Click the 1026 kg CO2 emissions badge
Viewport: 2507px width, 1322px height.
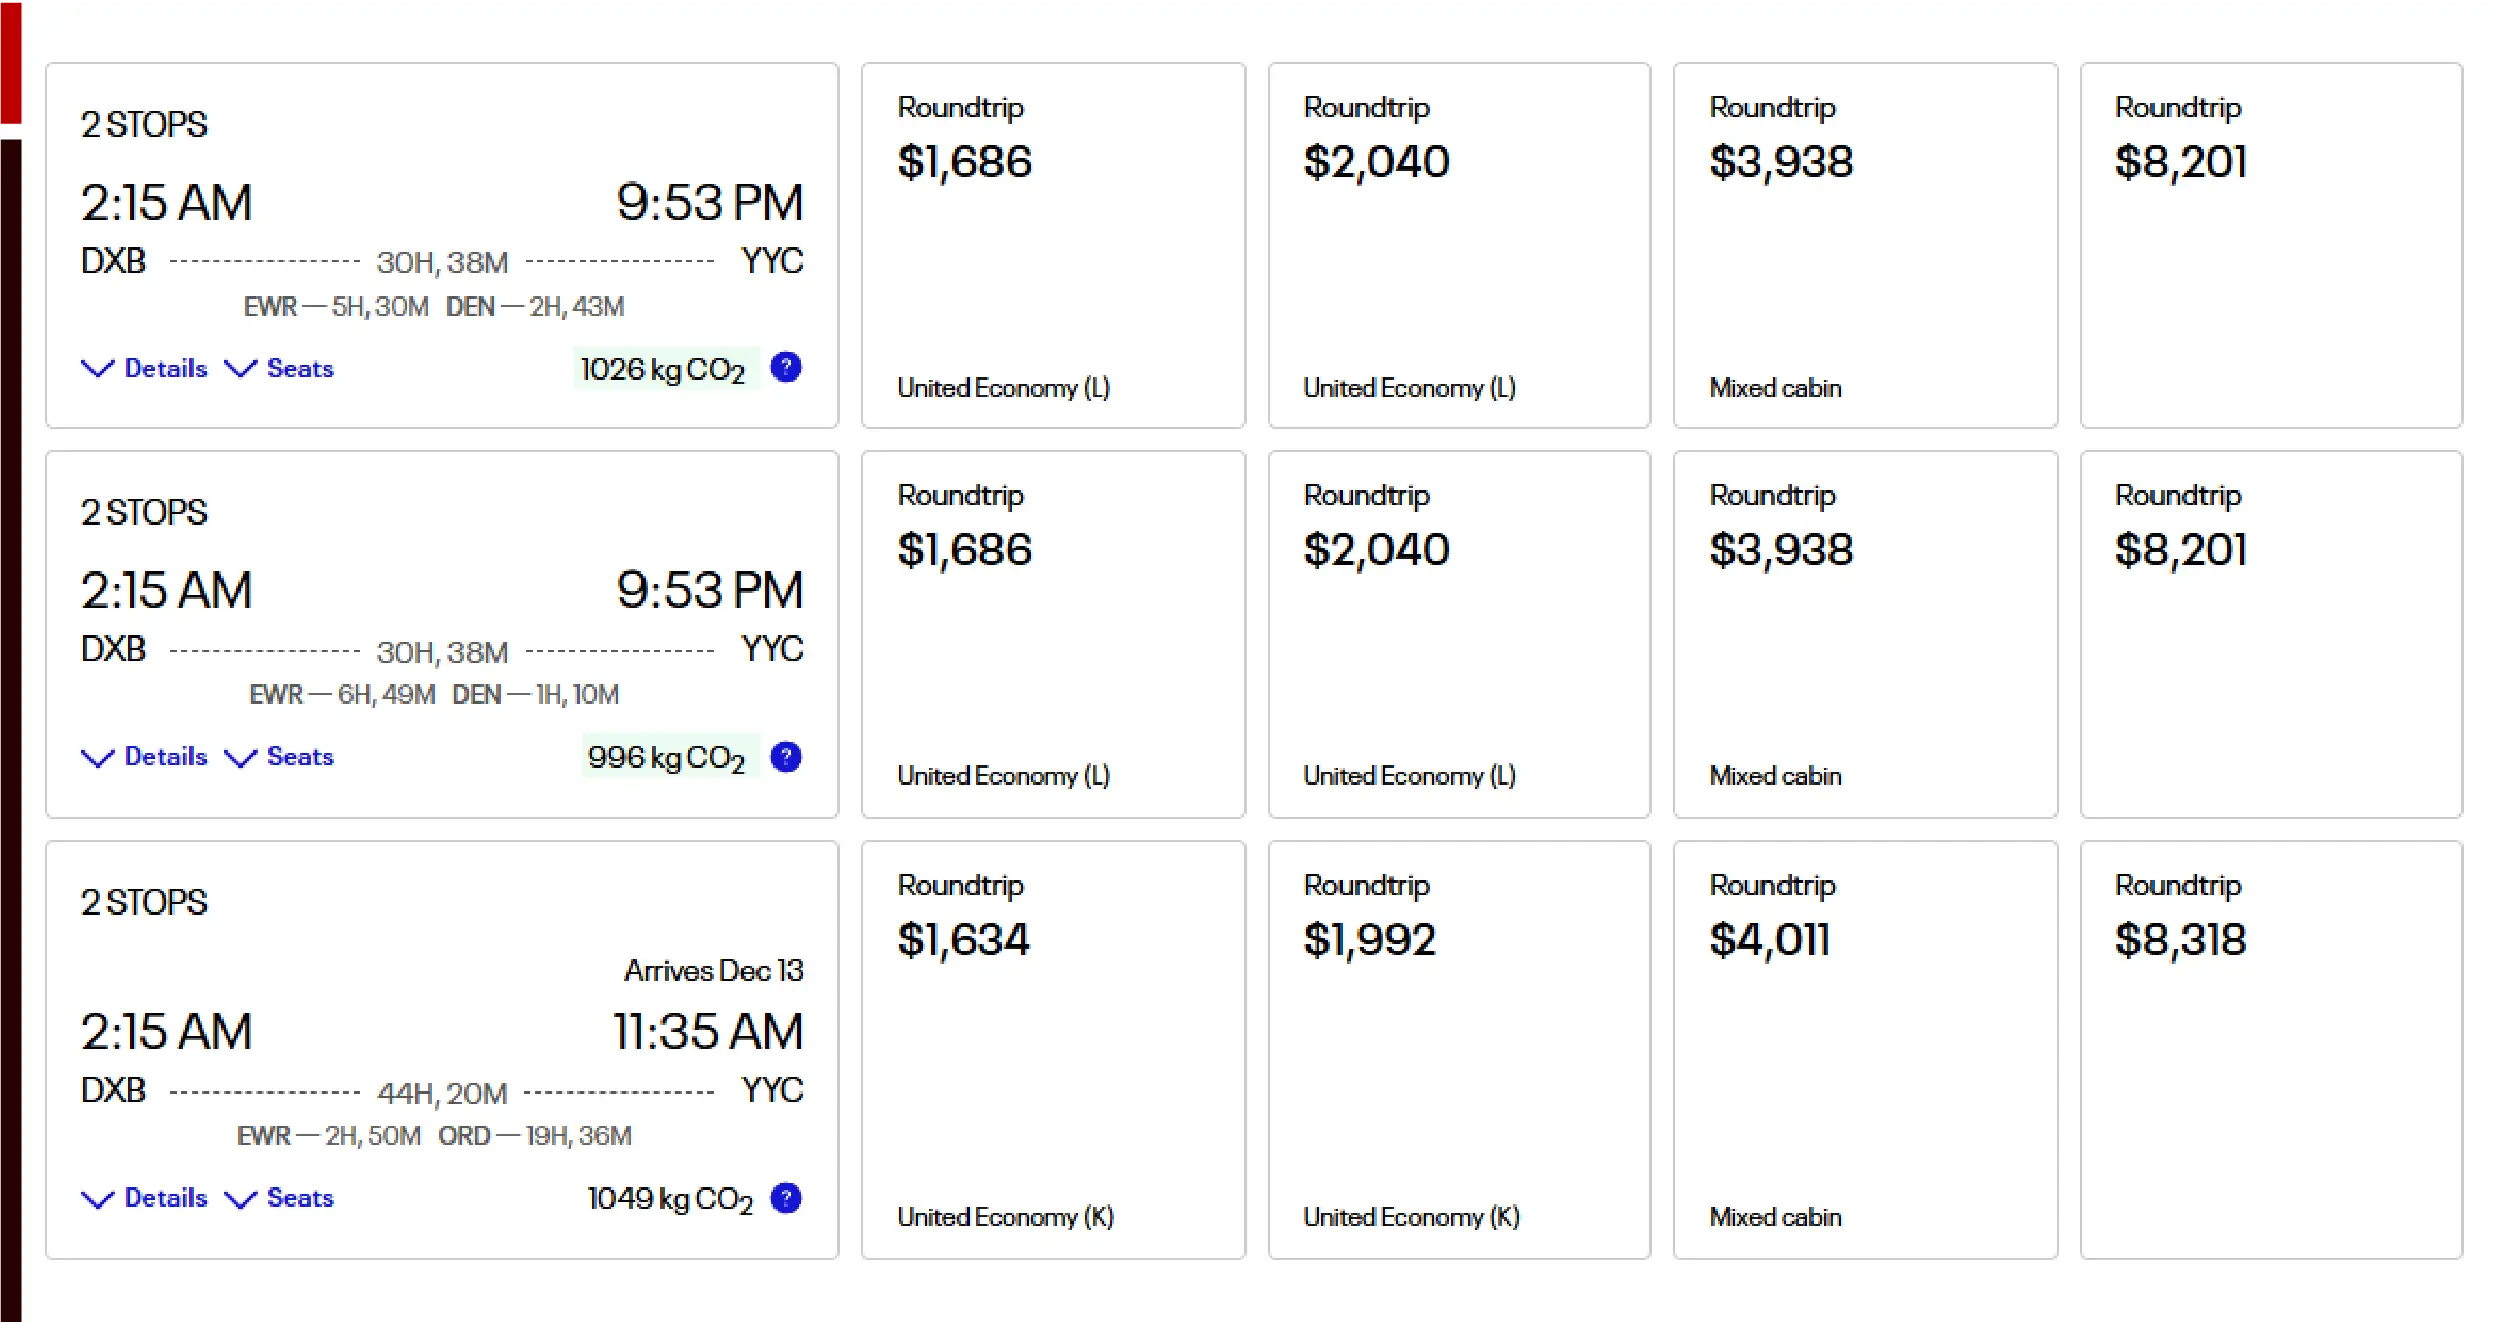click(664, 370)
